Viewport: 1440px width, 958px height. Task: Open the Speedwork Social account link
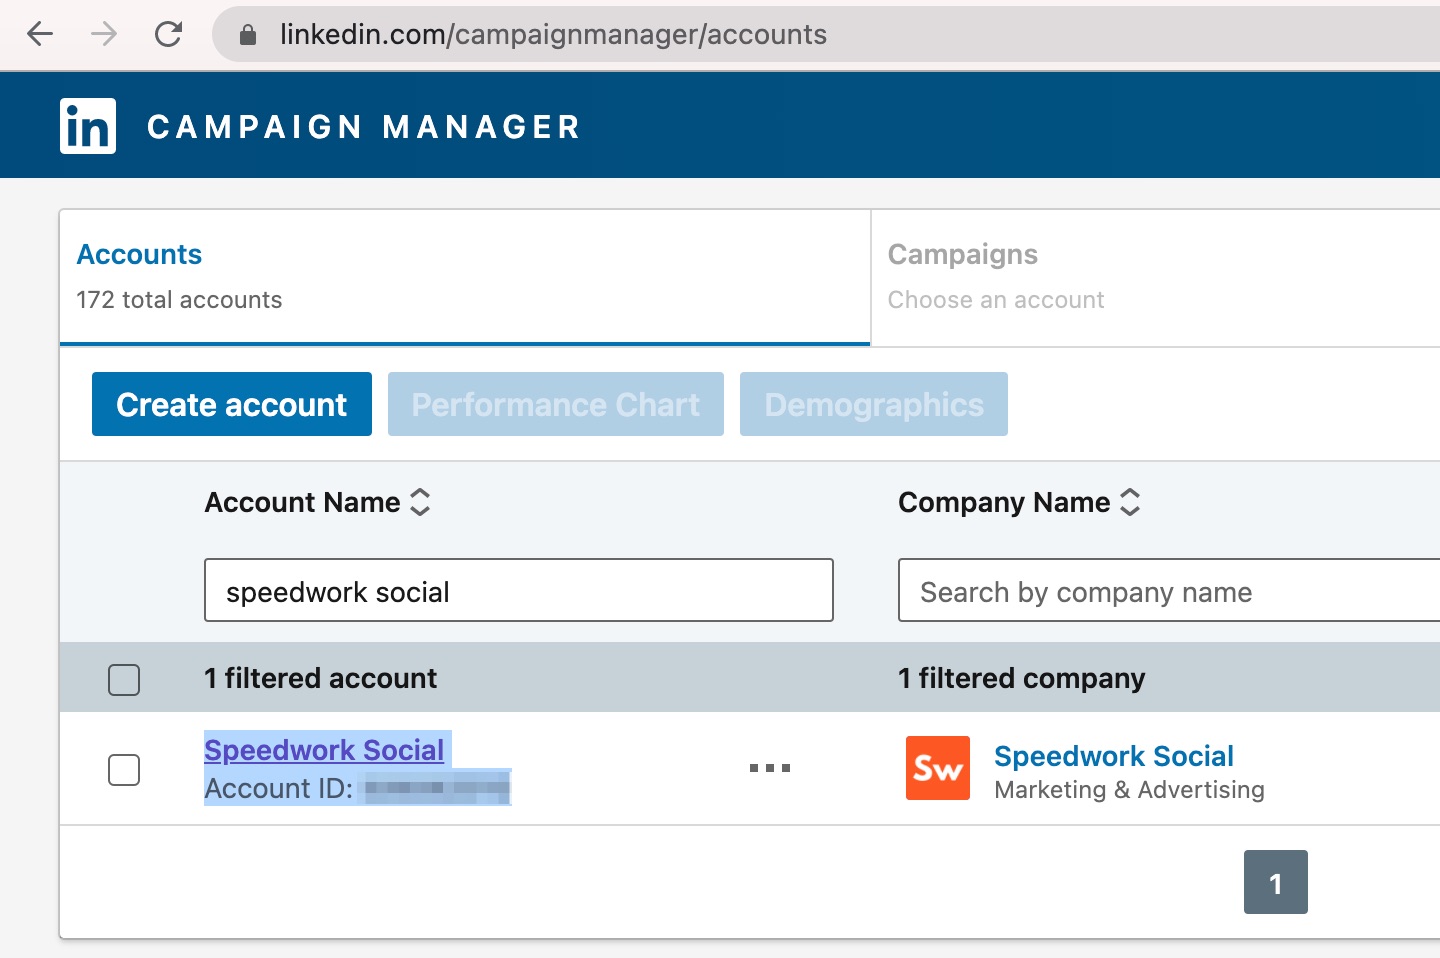click(324, 750)
